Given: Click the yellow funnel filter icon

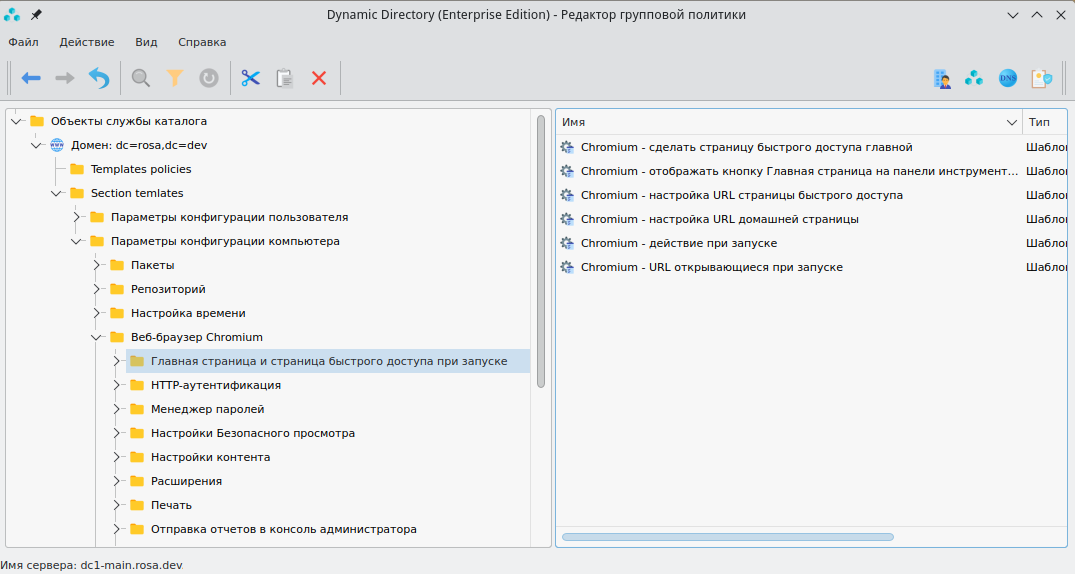Looking at the screenshot, I should [175, 78].
